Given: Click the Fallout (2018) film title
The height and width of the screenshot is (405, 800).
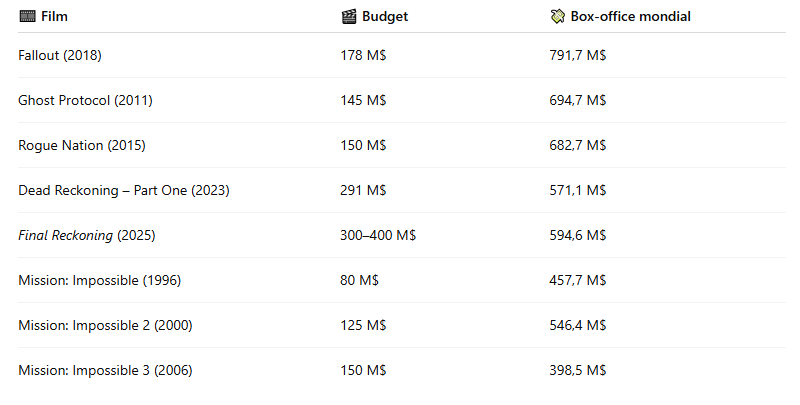Looking at the screenshot, I should tap(60, 55).
